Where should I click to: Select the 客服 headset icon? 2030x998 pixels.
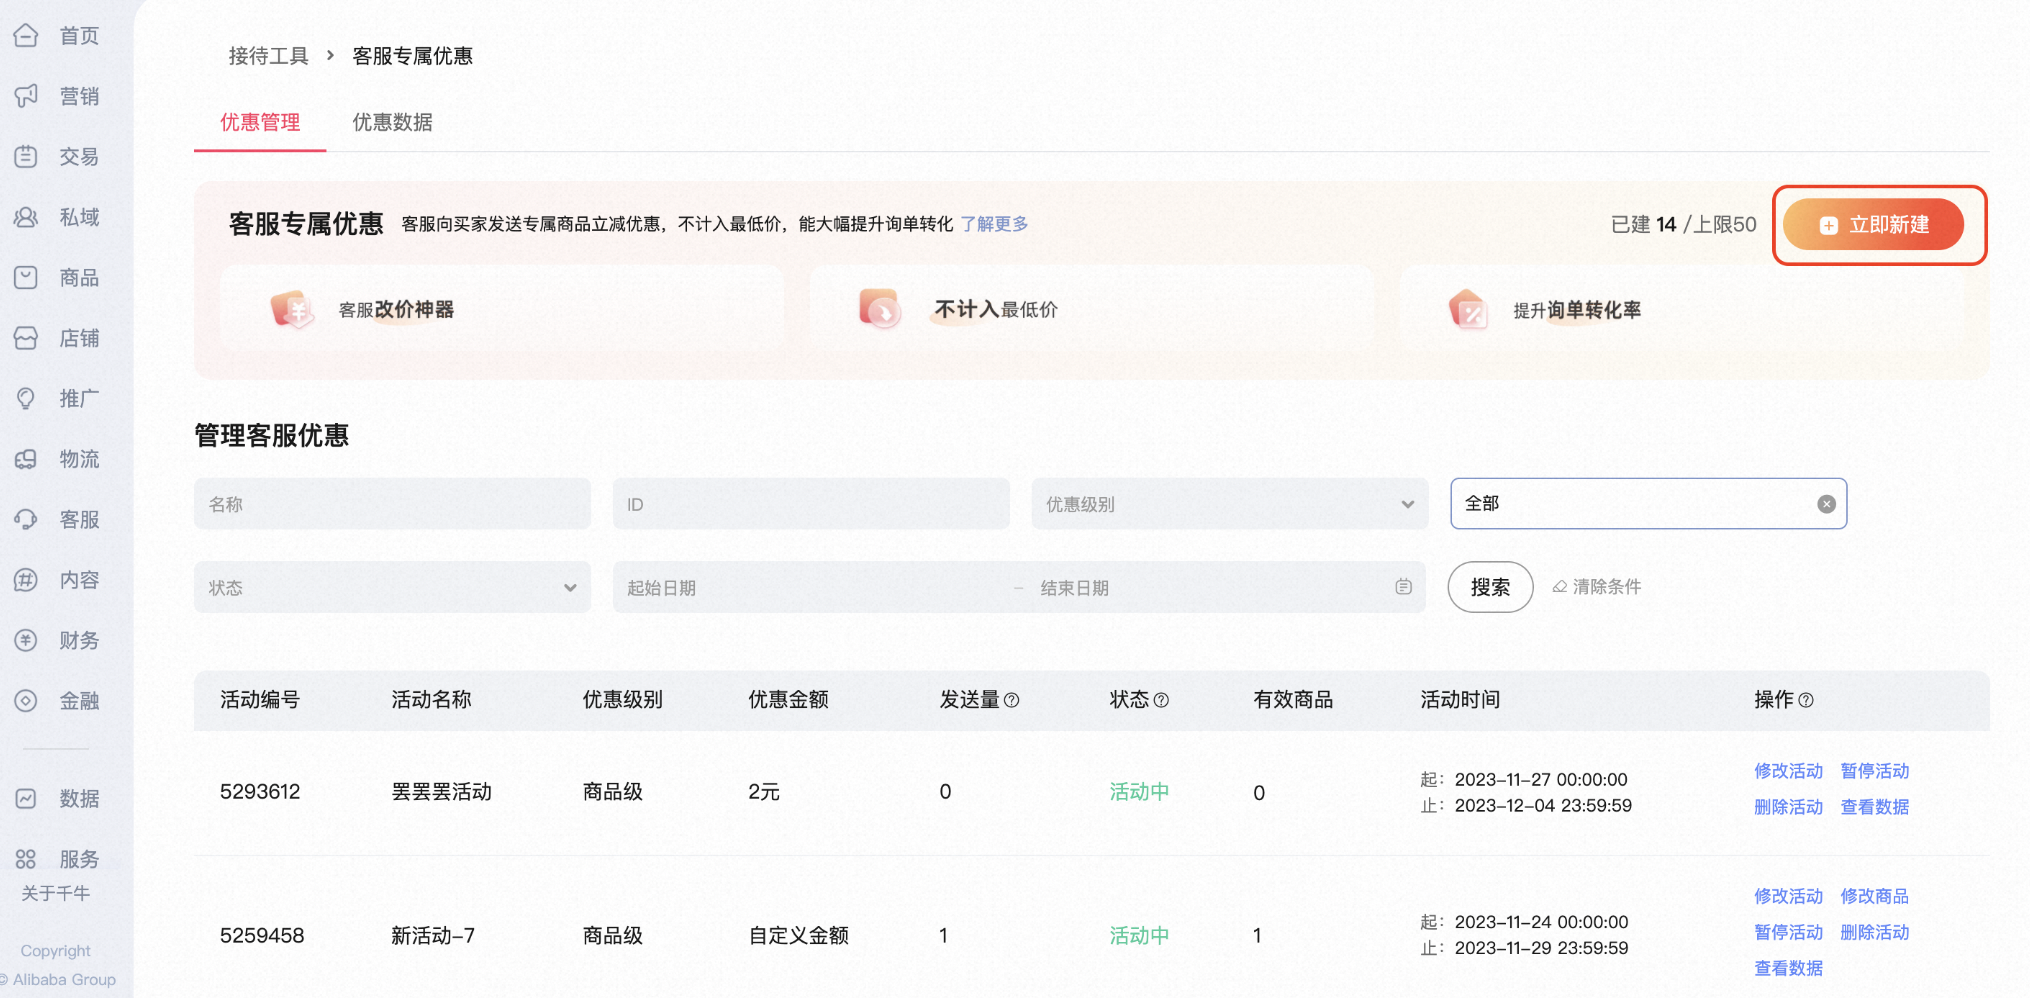26,520
